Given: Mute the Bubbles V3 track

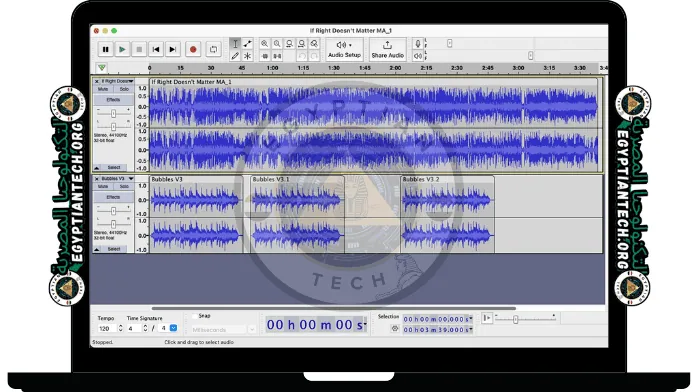Looking at the screenshot, I should pos(103,186).
